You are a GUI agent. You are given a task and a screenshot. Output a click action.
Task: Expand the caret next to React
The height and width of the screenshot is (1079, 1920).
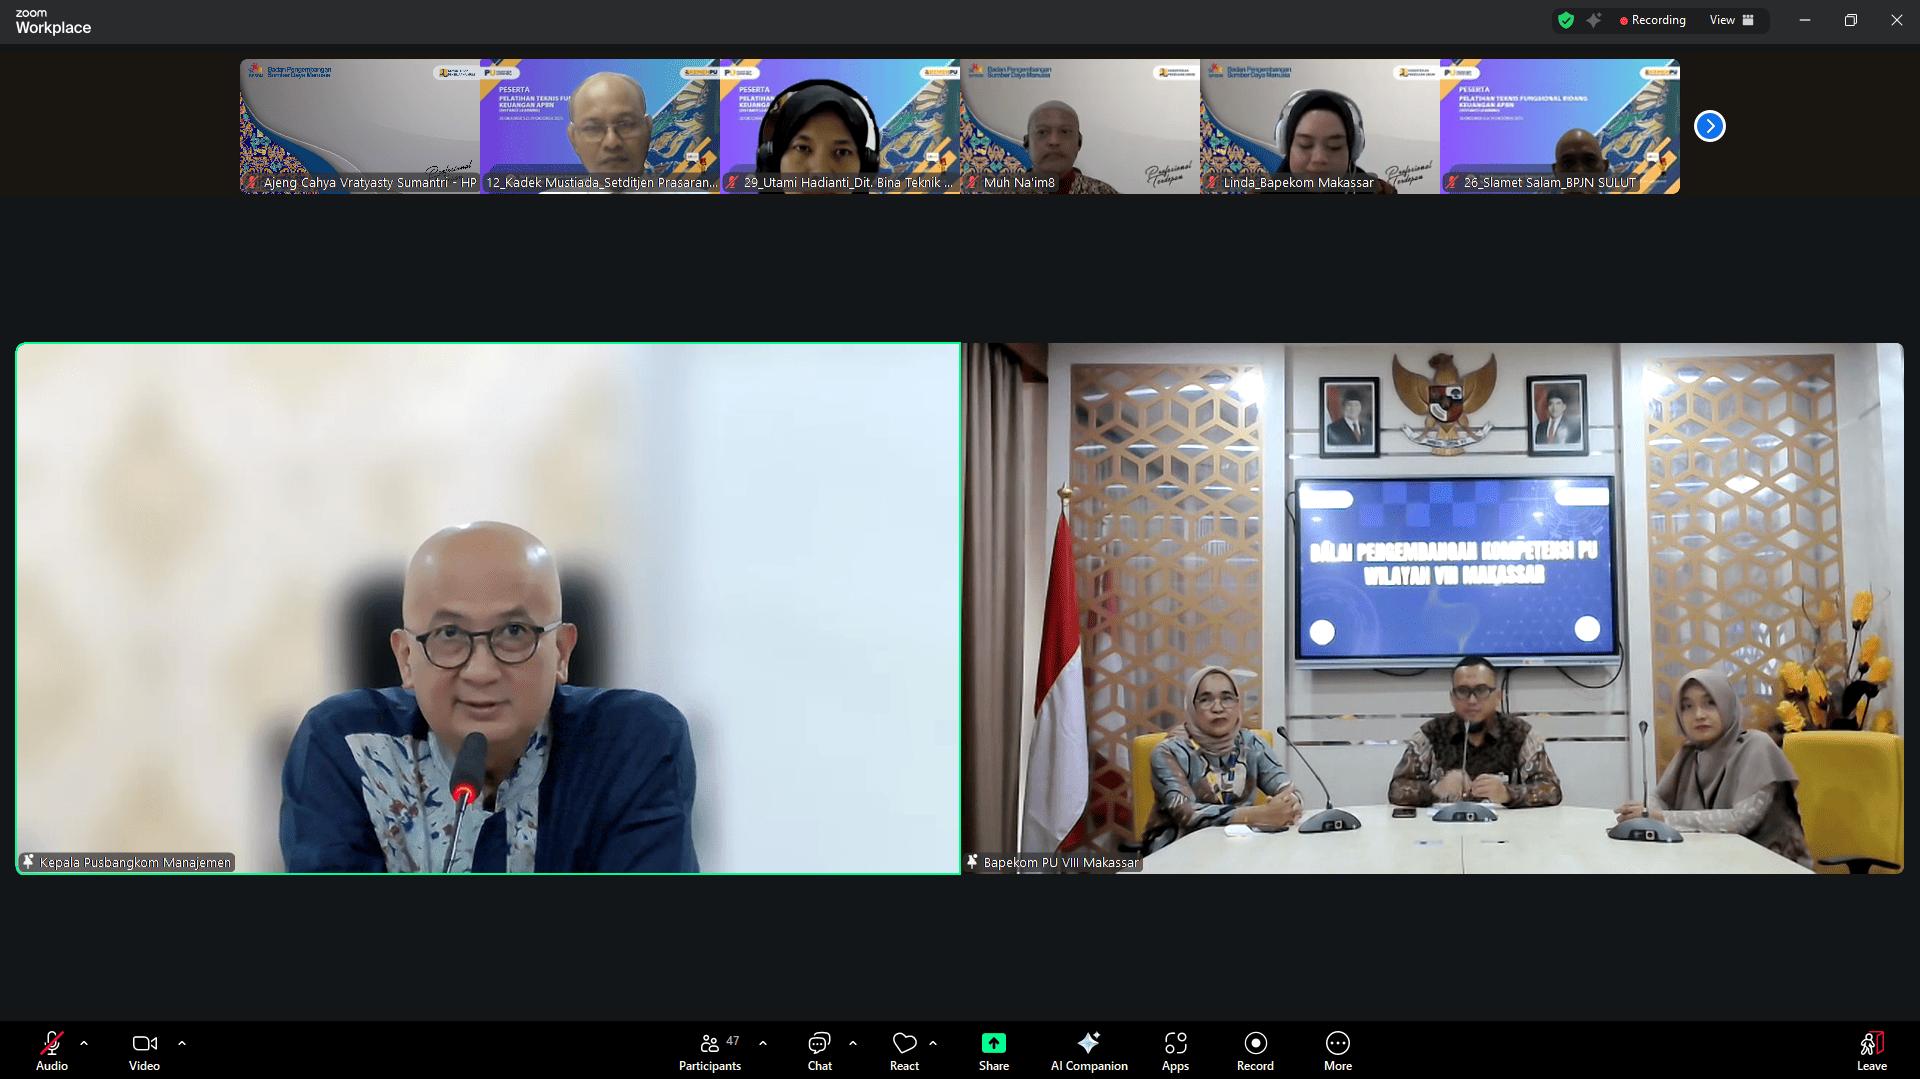click(x=933, y=1043)
